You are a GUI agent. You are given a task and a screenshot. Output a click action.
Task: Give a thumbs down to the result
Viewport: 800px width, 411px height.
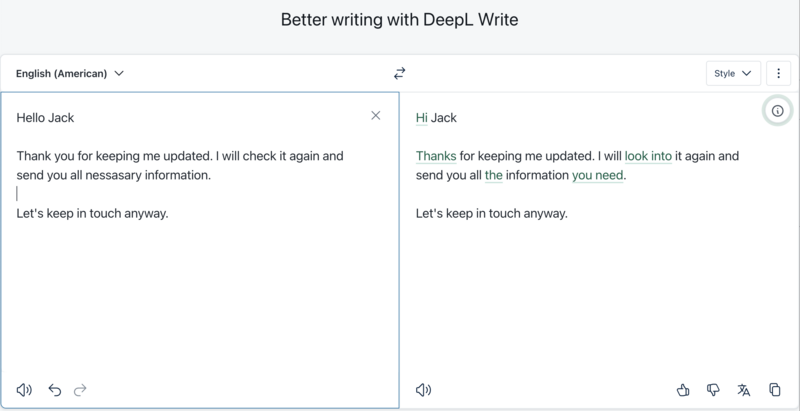tap(713, 390)
